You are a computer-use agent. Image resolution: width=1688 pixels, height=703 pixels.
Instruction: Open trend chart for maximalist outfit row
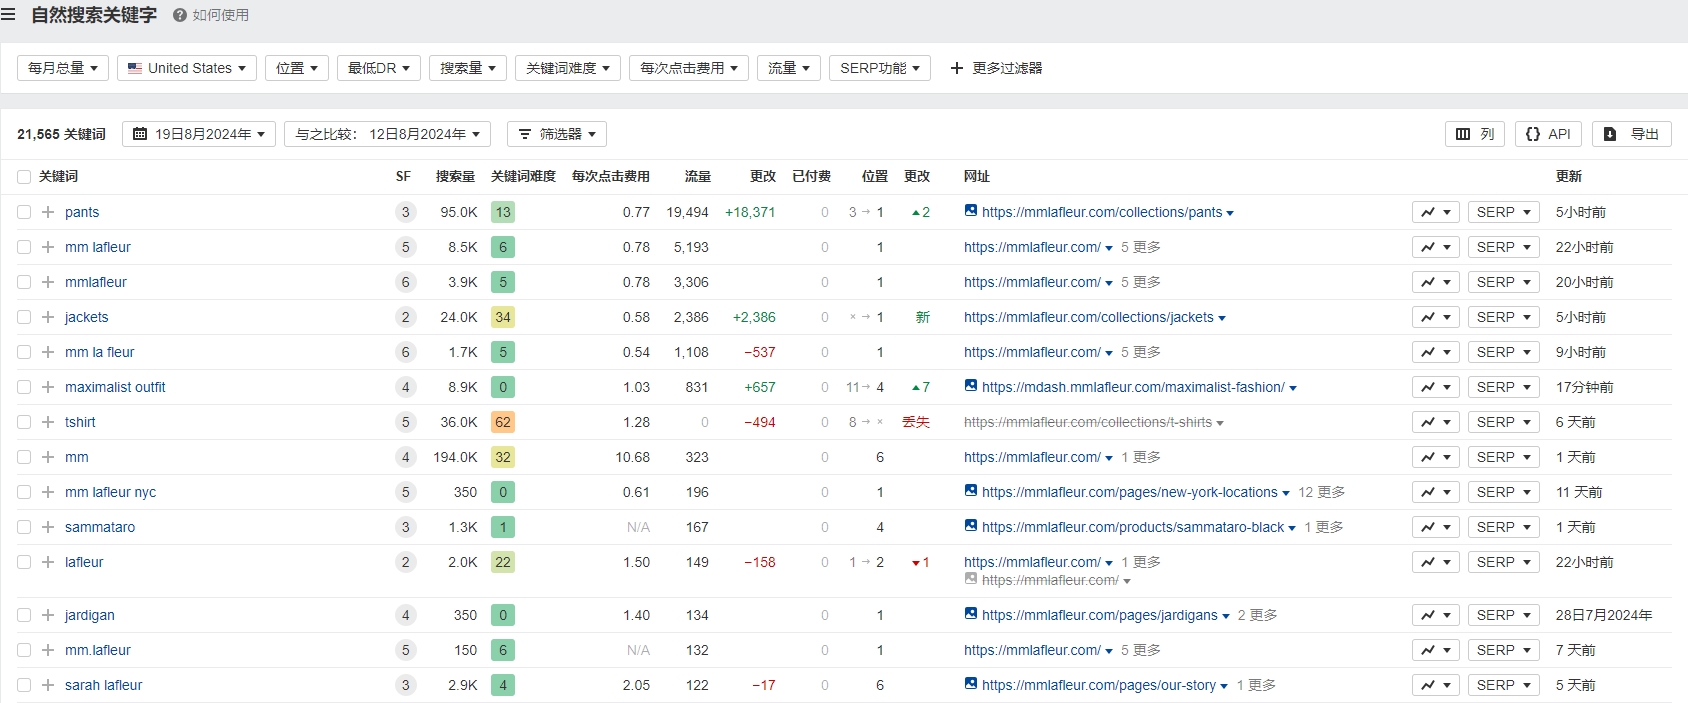coord(1436,387)
